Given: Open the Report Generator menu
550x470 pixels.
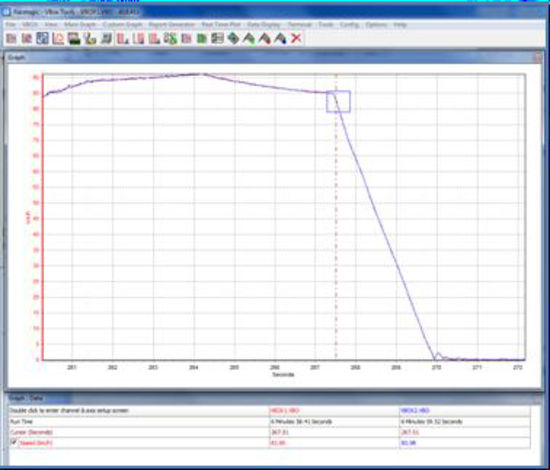Looking at the screenshot, I should pyautogui.click(x=172, y=25).
